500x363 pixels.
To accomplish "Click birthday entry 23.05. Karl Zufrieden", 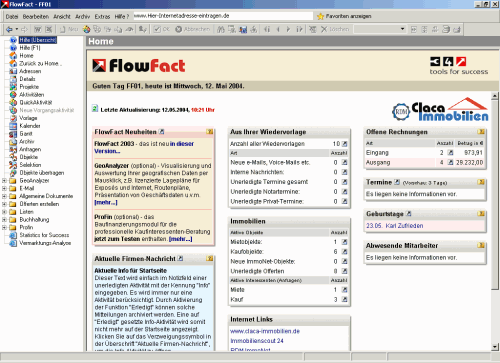I will (395, 226).
